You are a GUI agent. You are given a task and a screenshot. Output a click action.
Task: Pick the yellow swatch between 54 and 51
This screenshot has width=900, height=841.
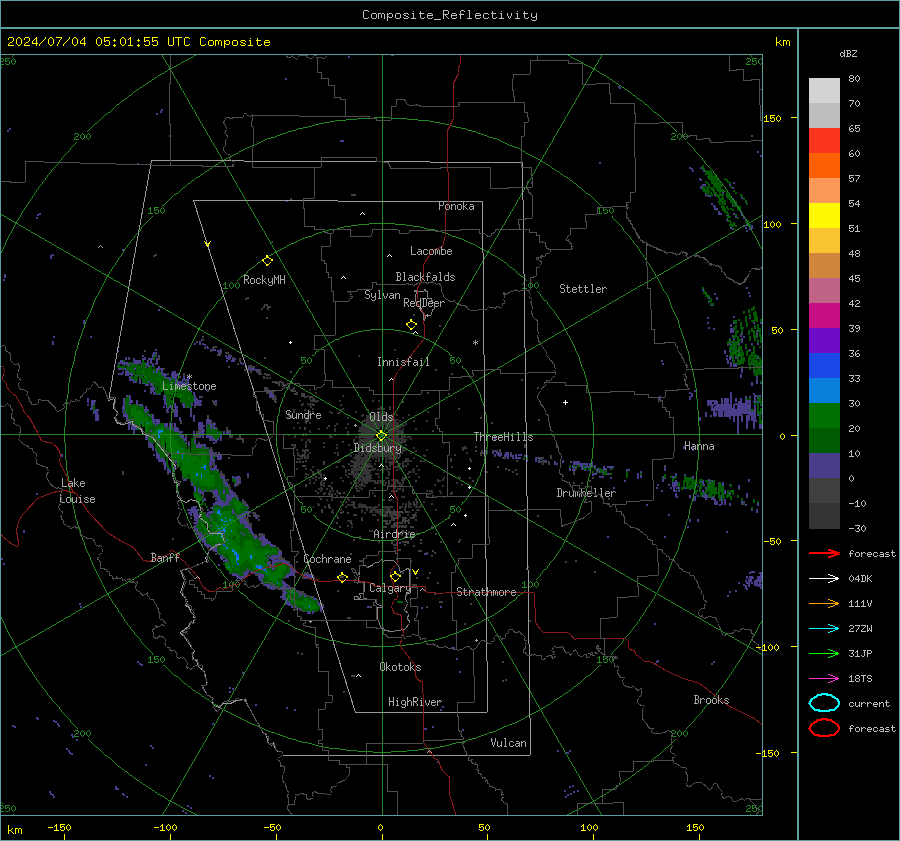tap(824, 216)
